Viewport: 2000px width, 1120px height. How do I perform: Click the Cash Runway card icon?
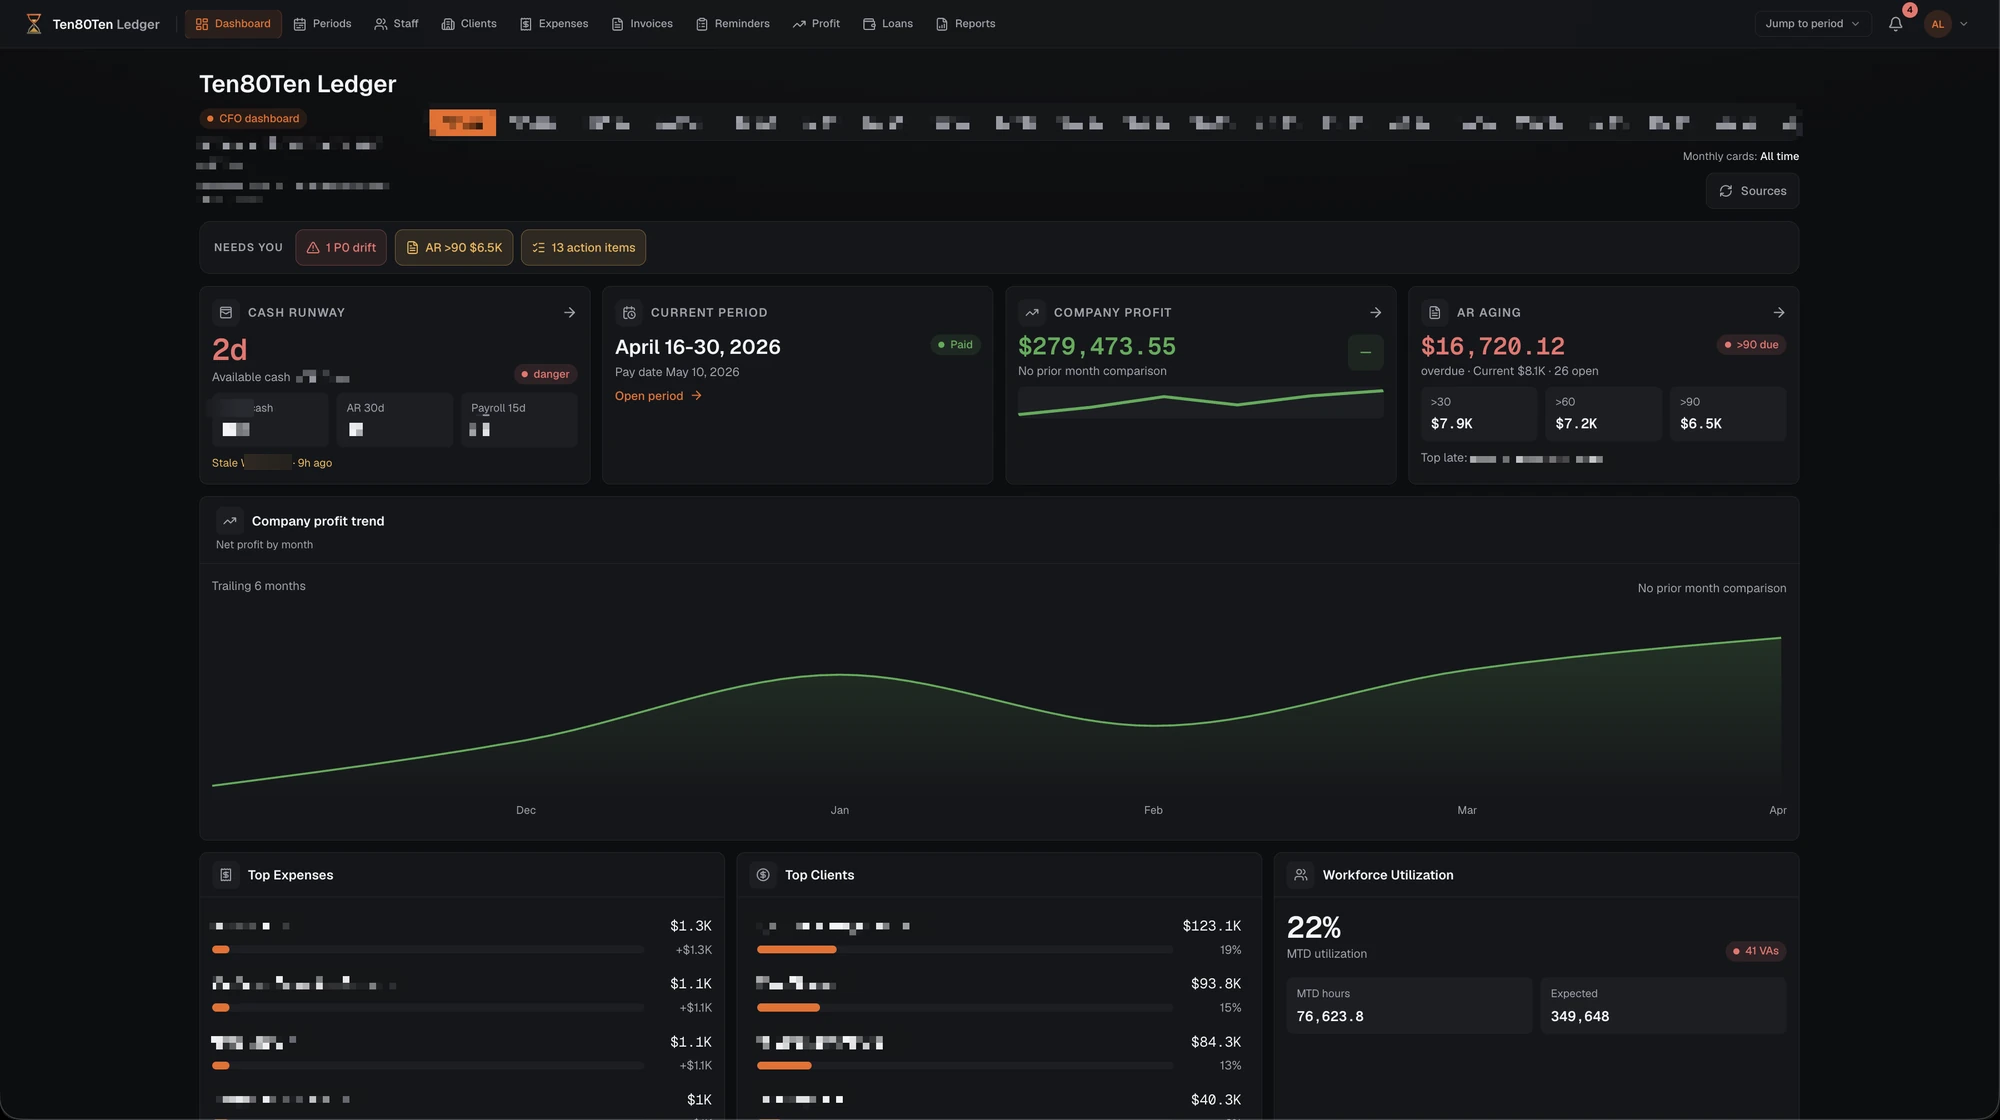click(226, 313)
